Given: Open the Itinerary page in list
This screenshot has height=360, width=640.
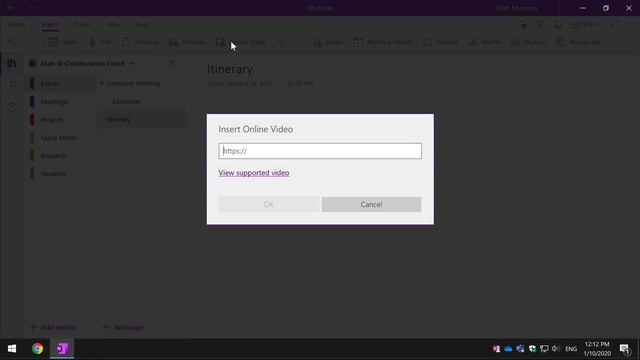Looking at the screenshot, I should (x=141, y=120).
